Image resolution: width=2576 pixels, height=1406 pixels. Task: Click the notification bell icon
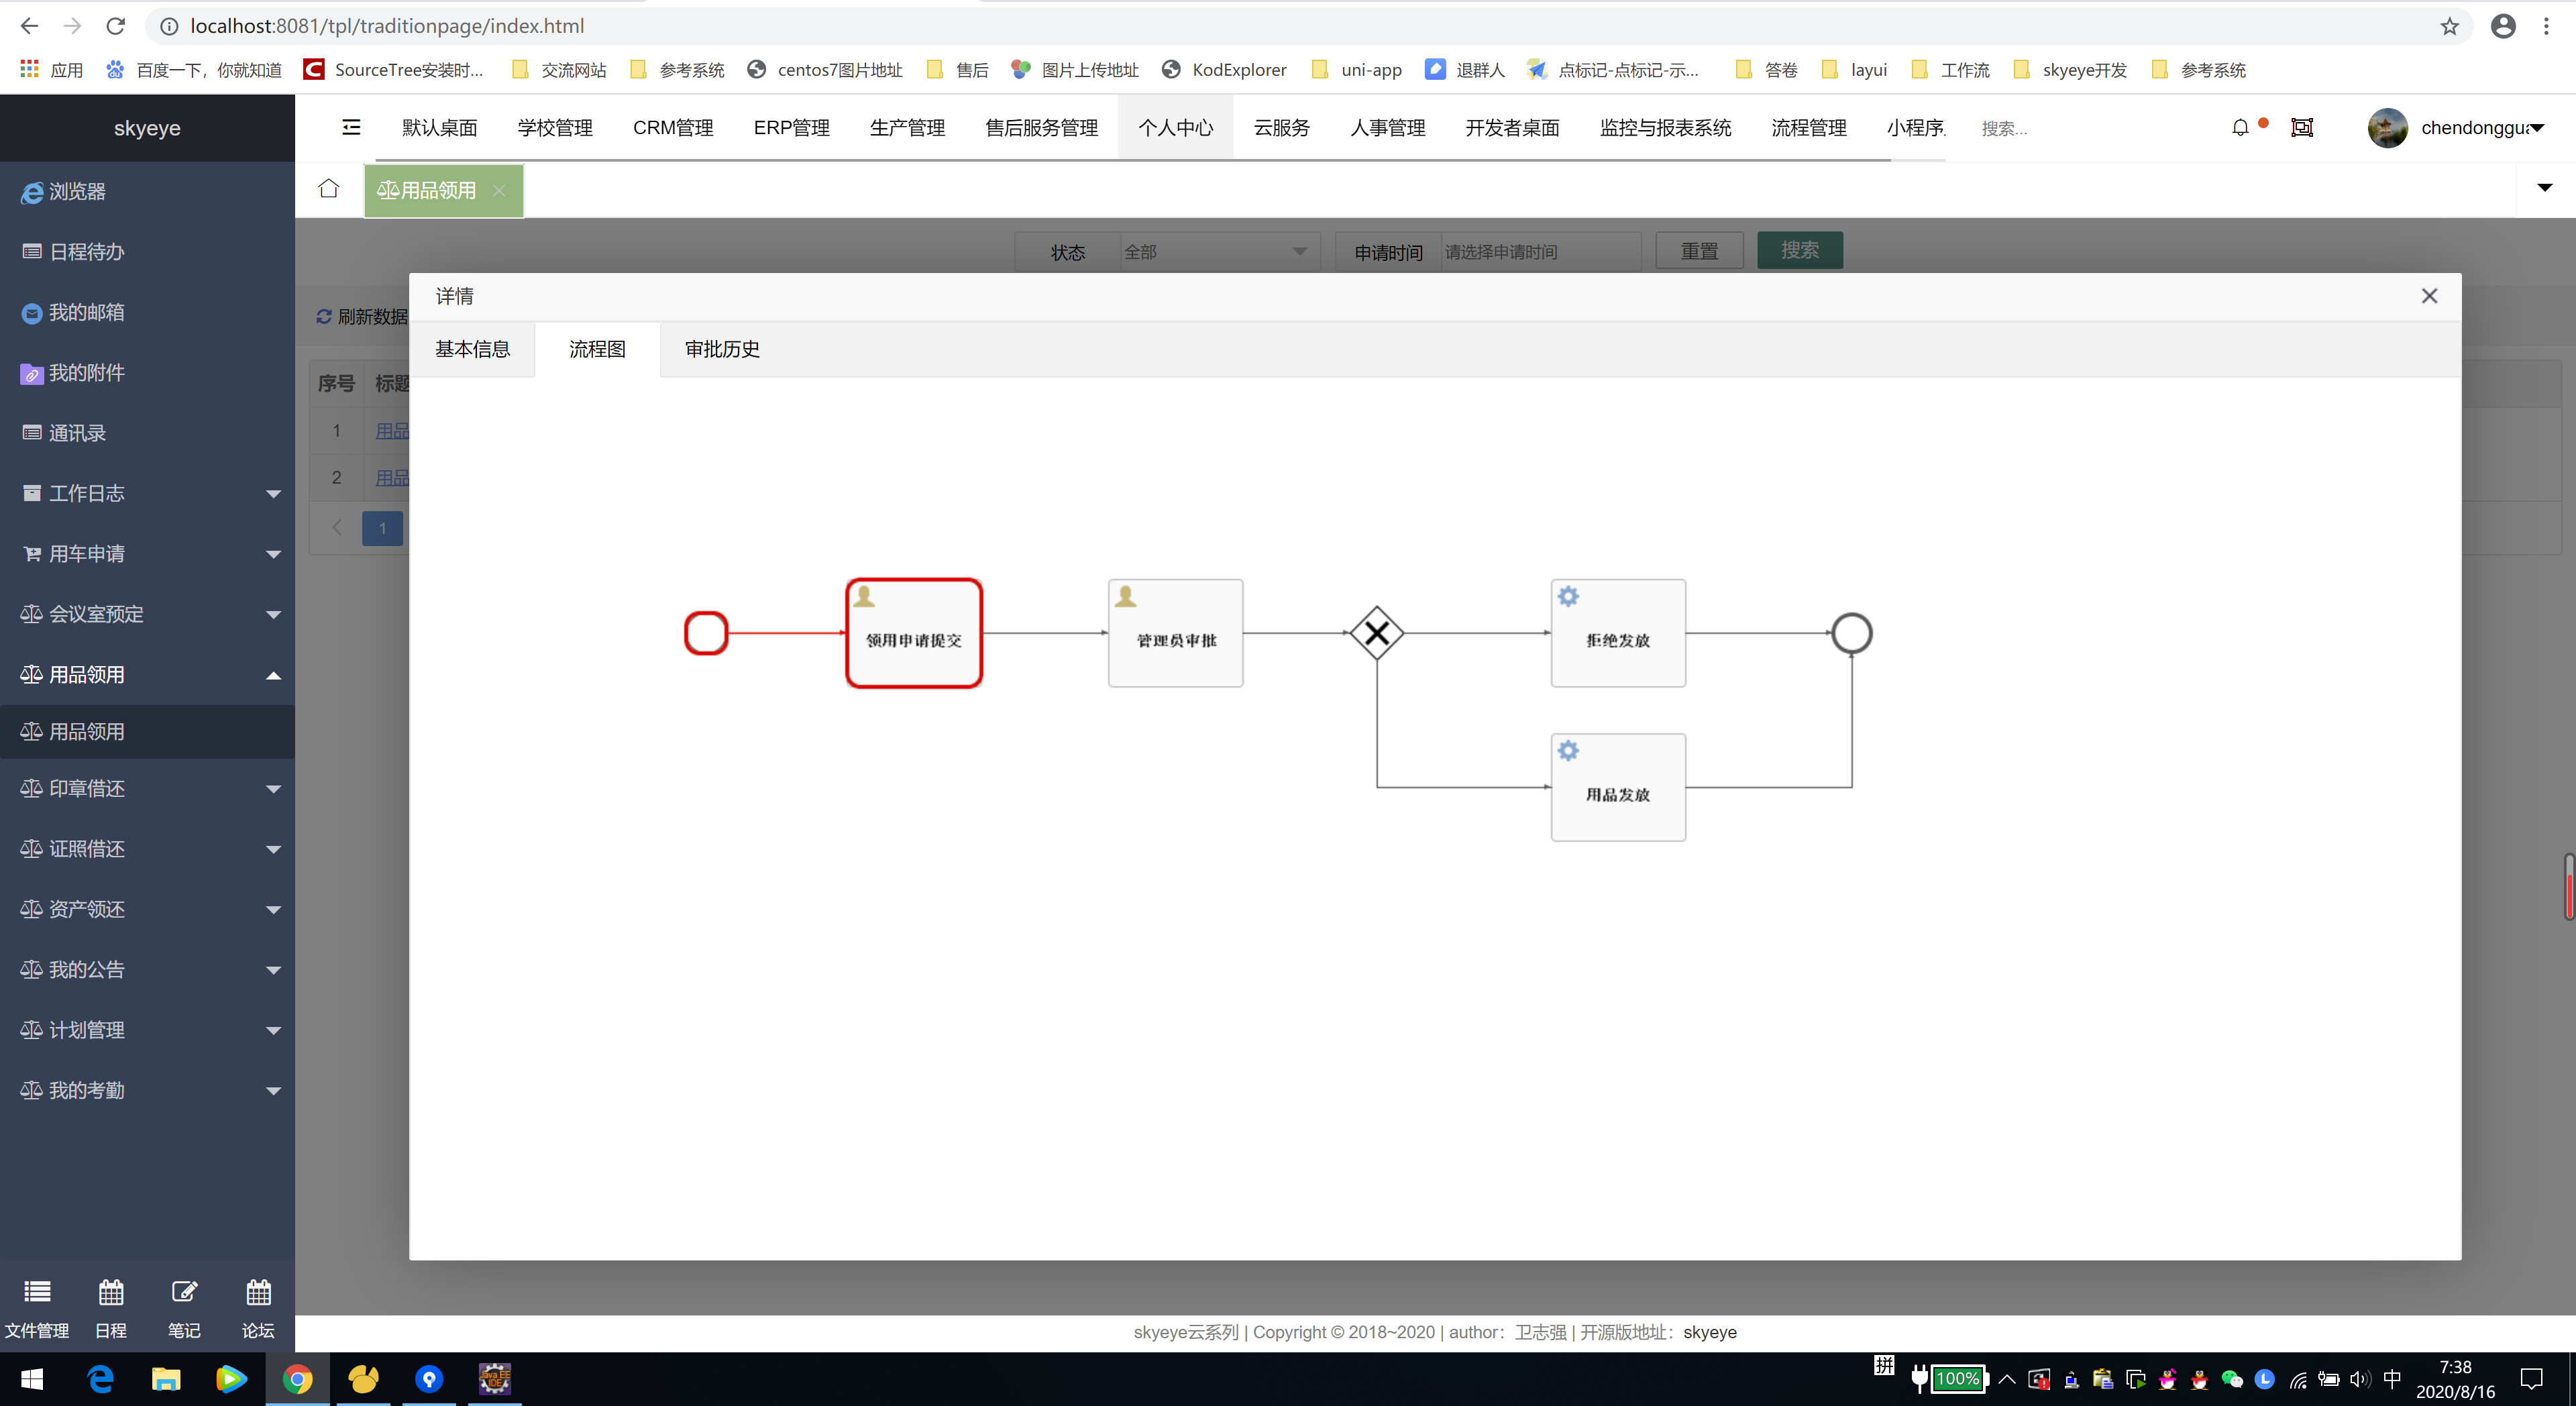[x=2240, y=127]
